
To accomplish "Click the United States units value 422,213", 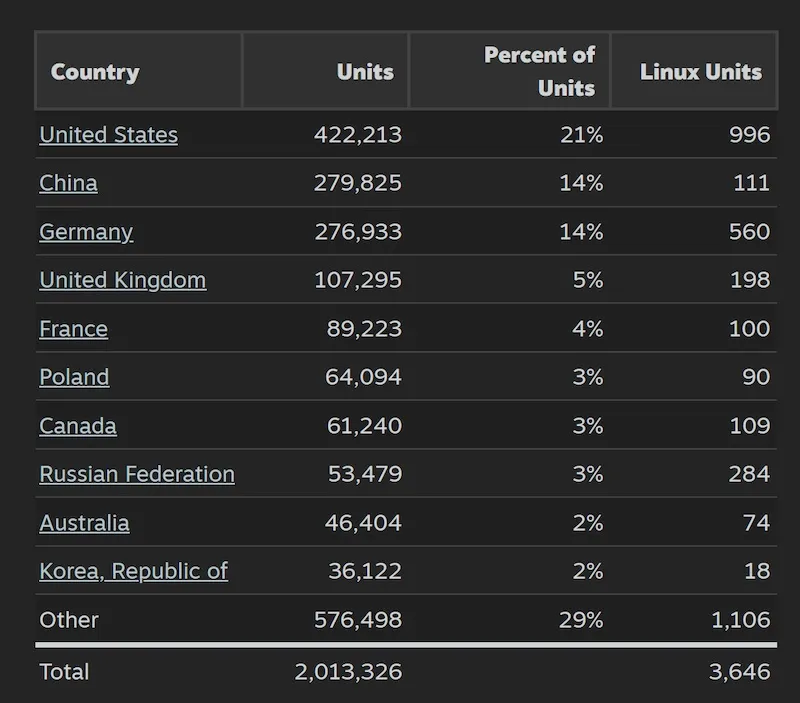I will [x=357, y=135].
